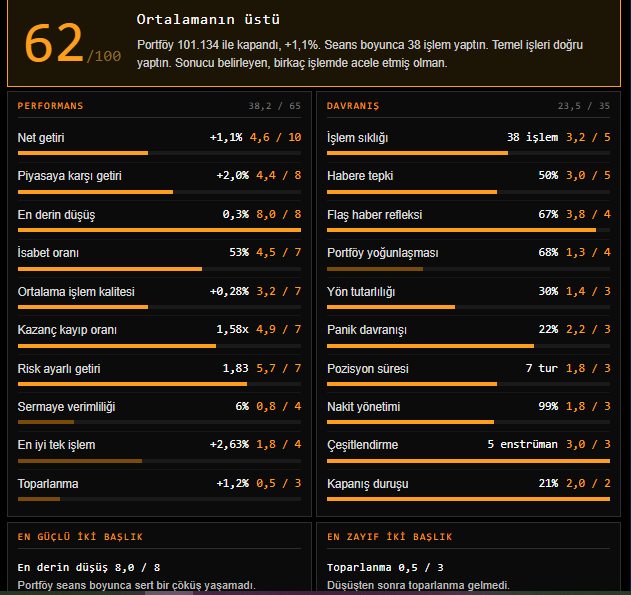Select the 'Nakit yönetimi' label
Viewport: 631px width, 595px height.
coord(363,407)
